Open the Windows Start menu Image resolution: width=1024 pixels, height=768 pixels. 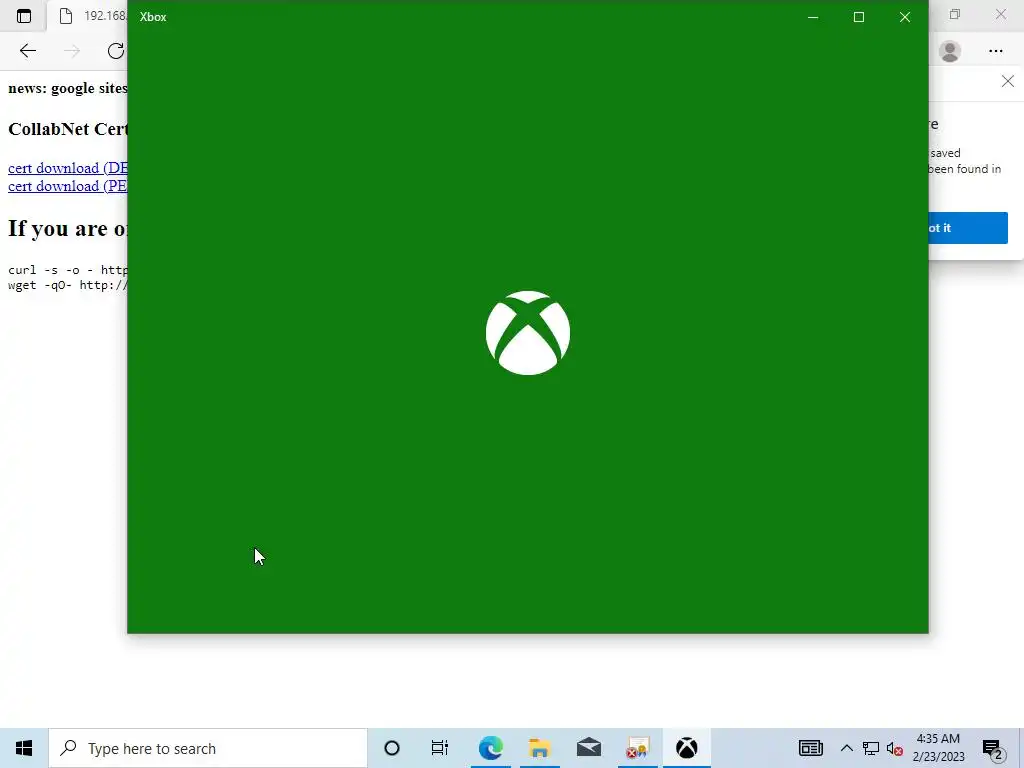[24, 748]
